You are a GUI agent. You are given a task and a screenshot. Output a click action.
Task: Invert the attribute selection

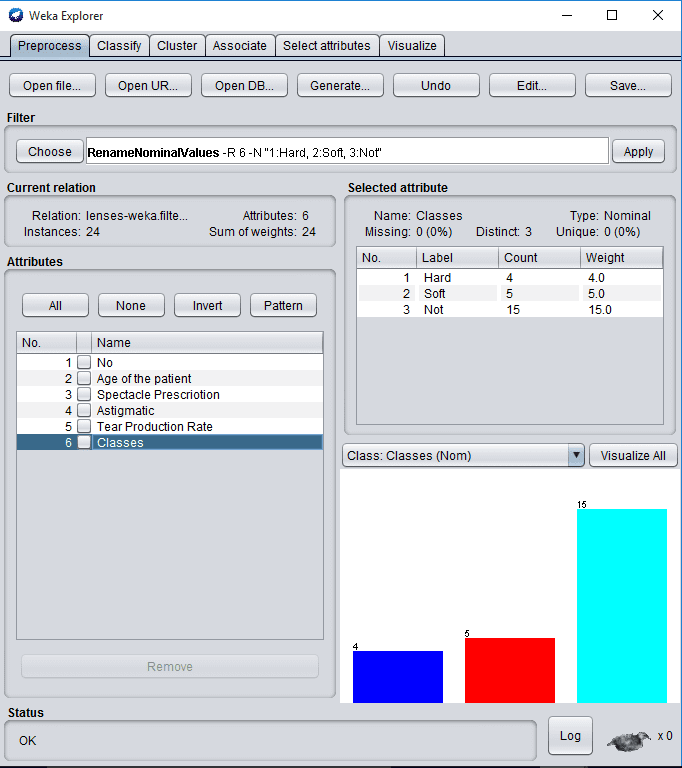click(207, 306)
